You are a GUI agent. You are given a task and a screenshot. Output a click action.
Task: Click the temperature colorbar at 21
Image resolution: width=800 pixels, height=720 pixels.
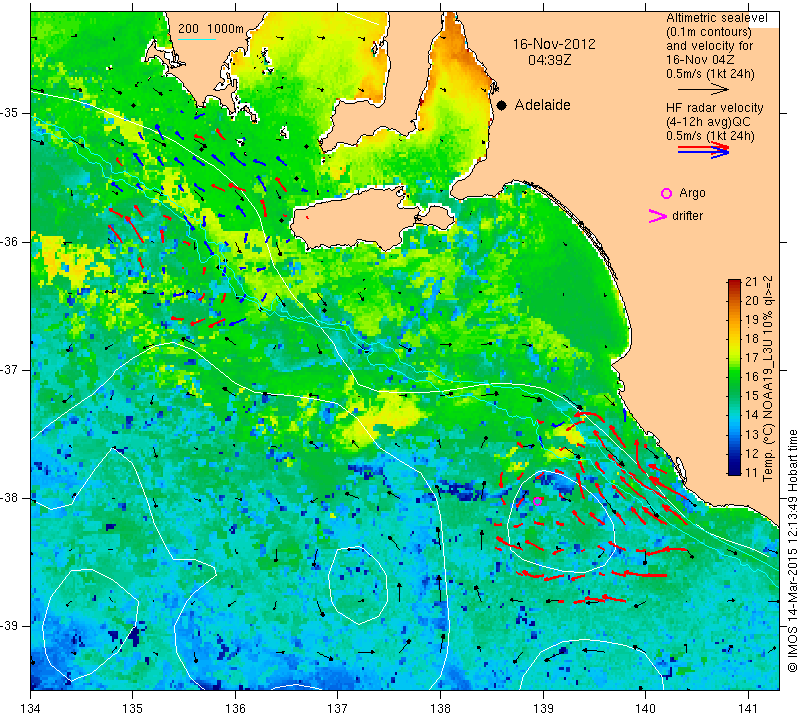(734, 281)
